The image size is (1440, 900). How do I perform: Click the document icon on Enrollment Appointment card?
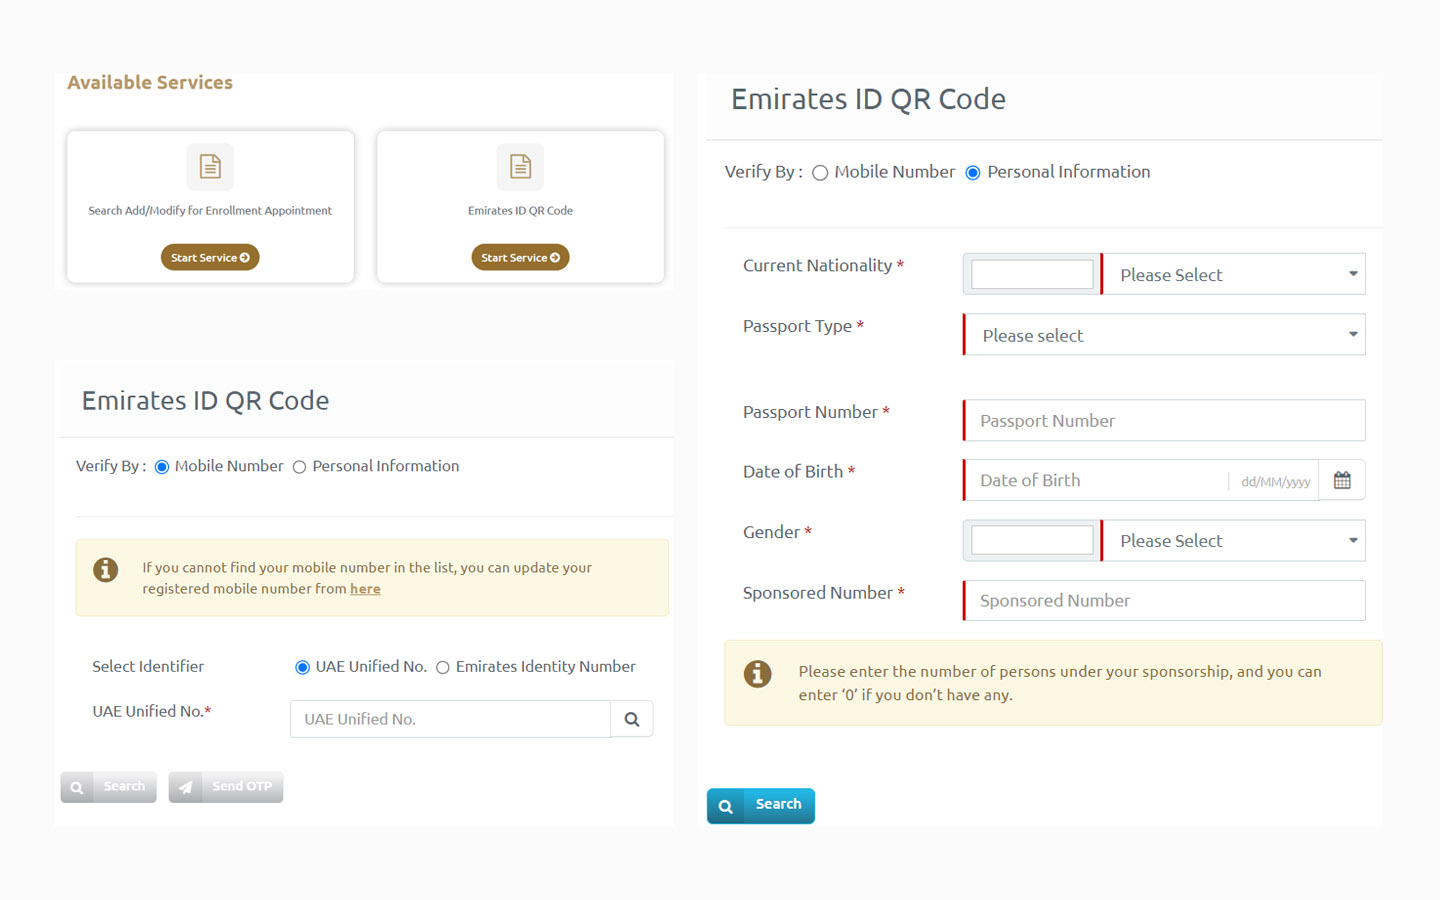210,167
